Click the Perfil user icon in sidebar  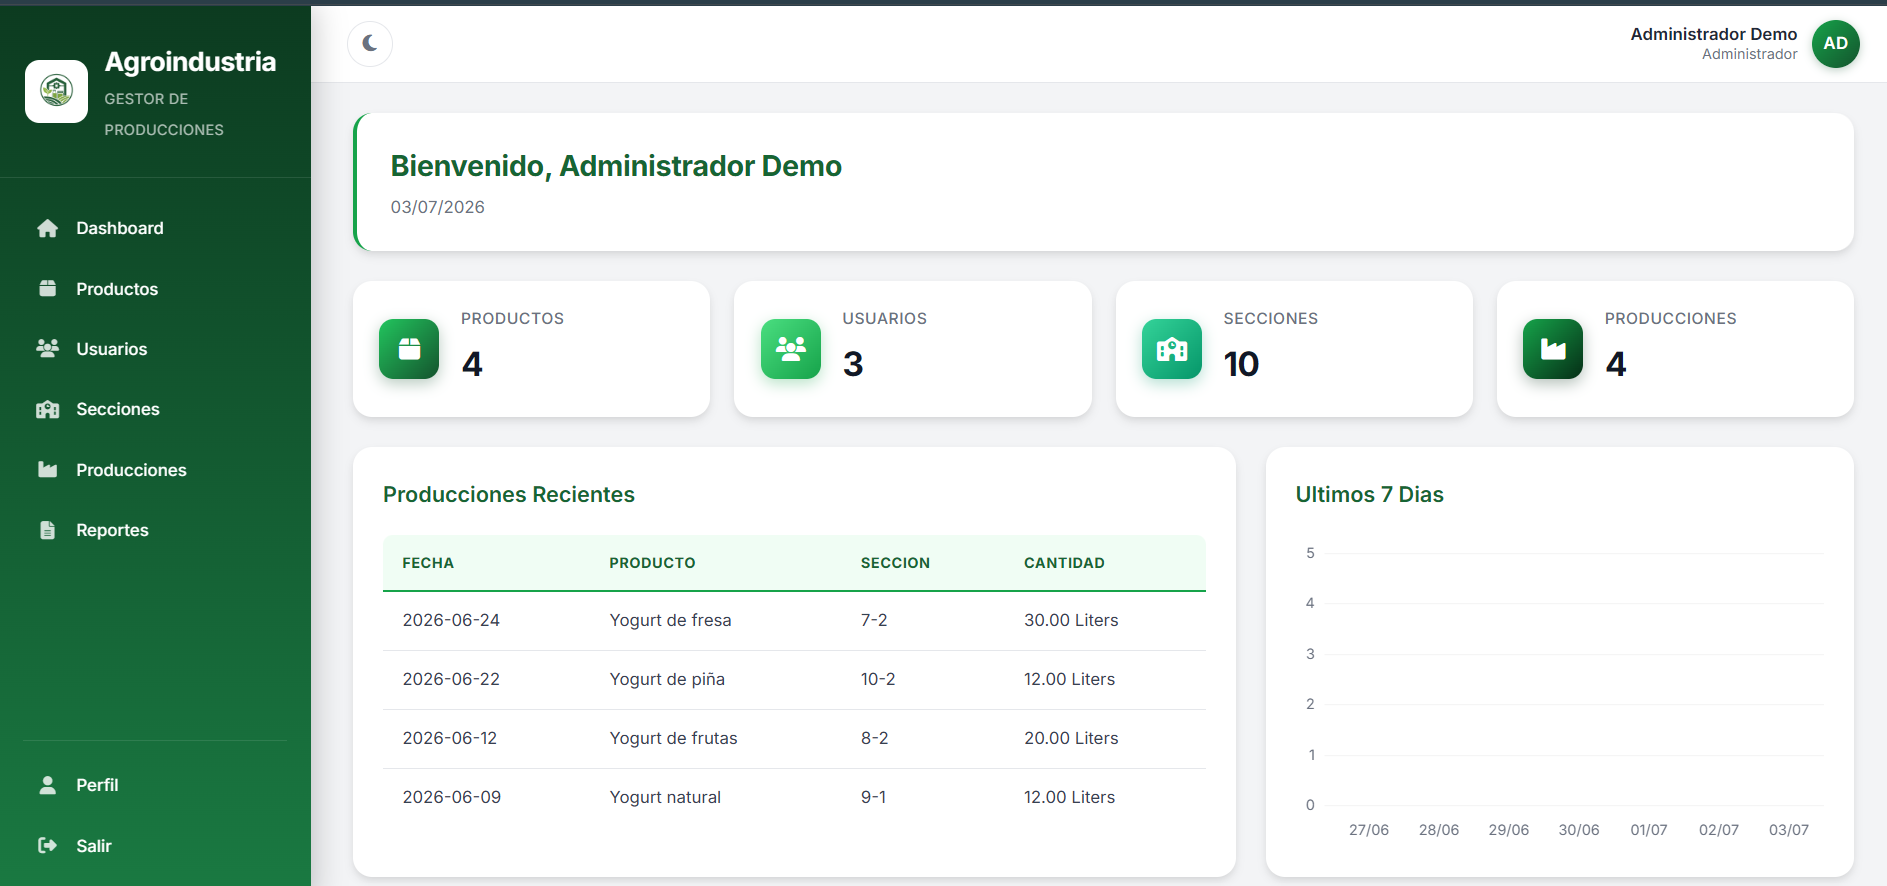coord(47,785)
